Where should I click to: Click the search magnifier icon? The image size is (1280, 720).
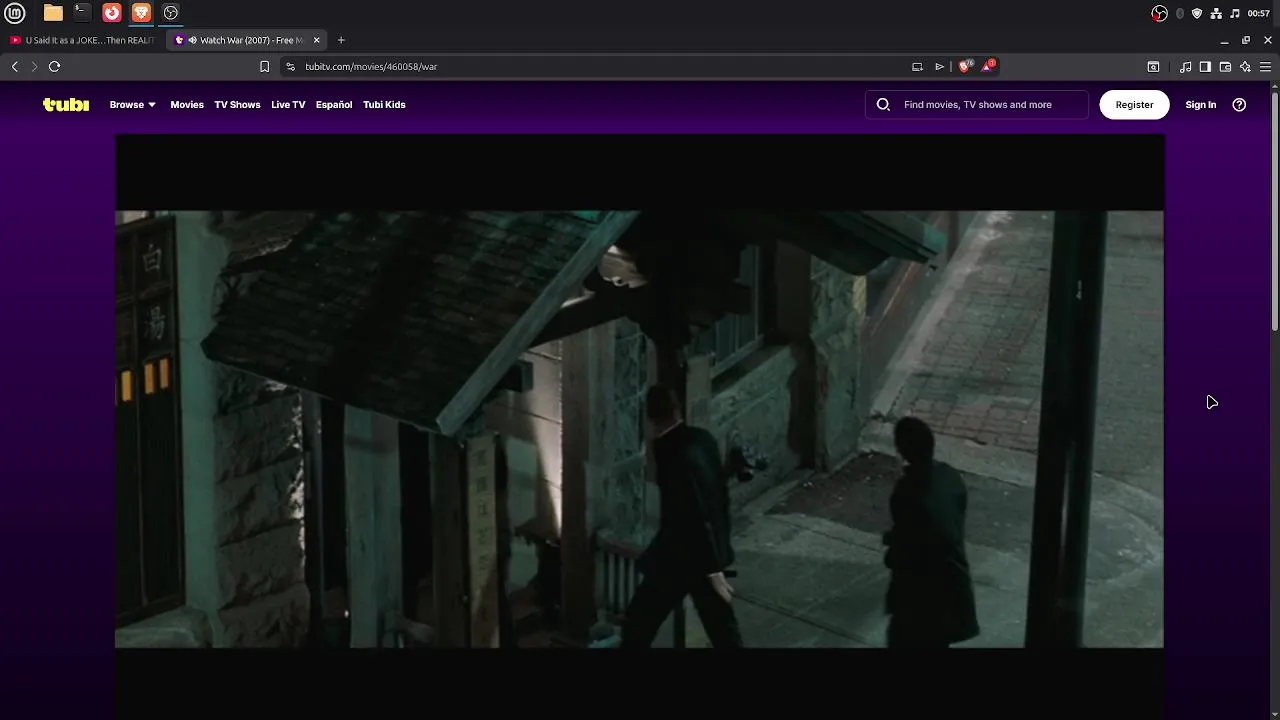[x=883, y=105]
